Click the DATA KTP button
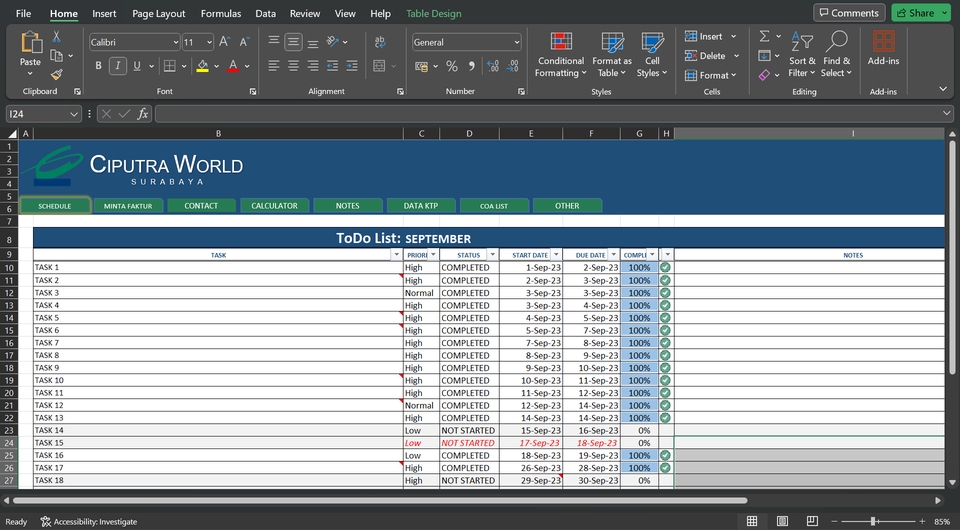The height and width of the screenshot is (530, 960). 421,206
